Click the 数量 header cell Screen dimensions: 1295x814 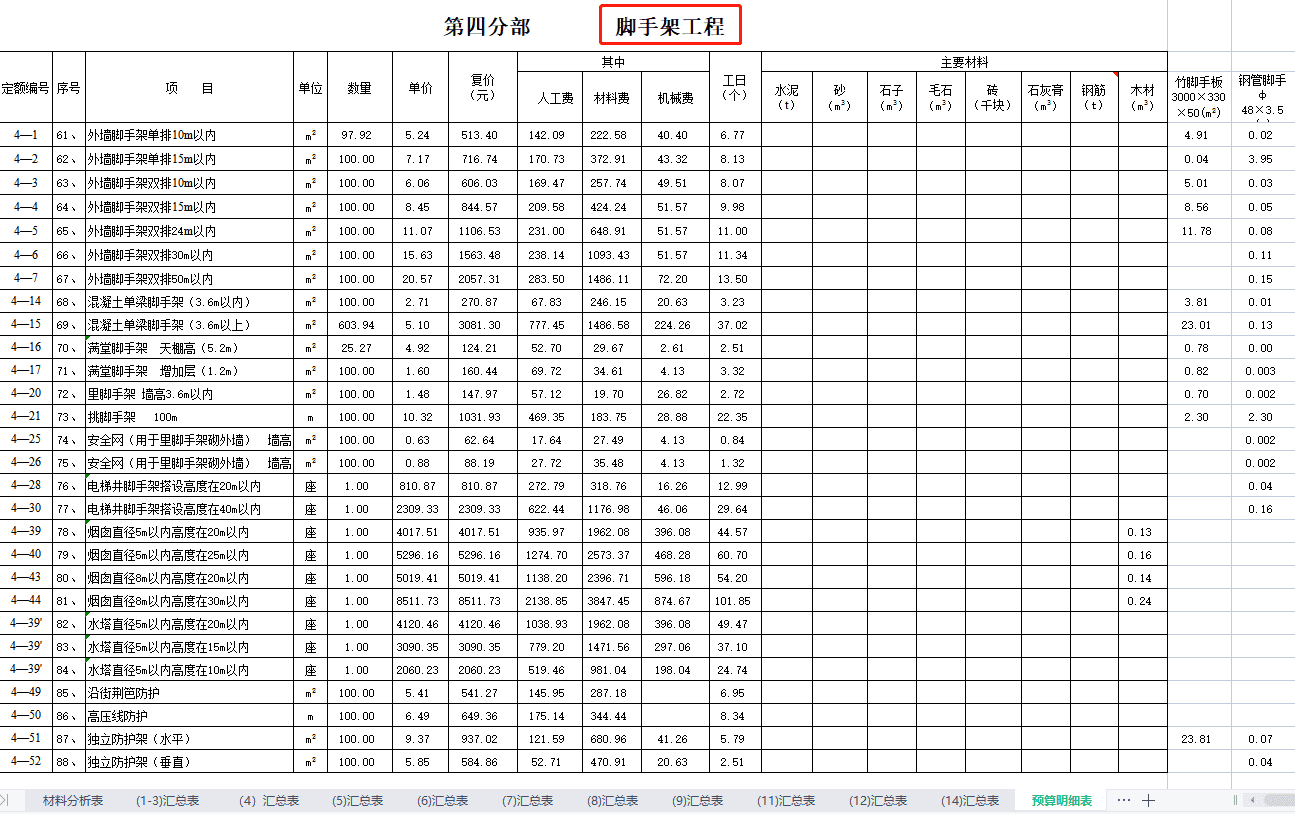(x=360, y=88)
